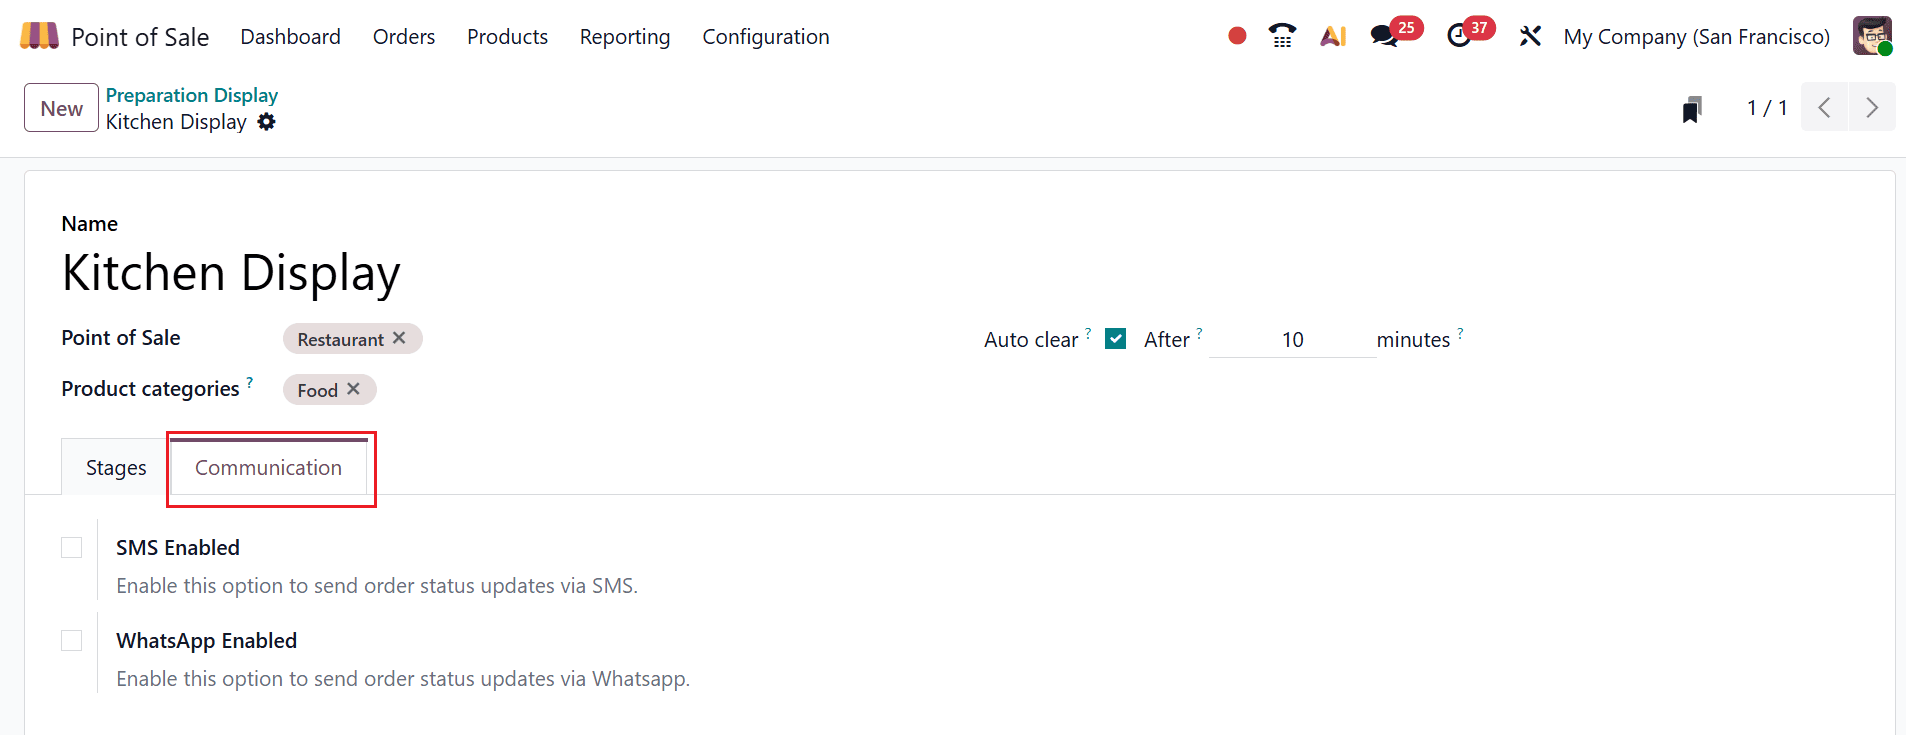The width and height of the screenshot is (1906, 735).
Task: Create a New preparation display
Action: click(61, 108)
